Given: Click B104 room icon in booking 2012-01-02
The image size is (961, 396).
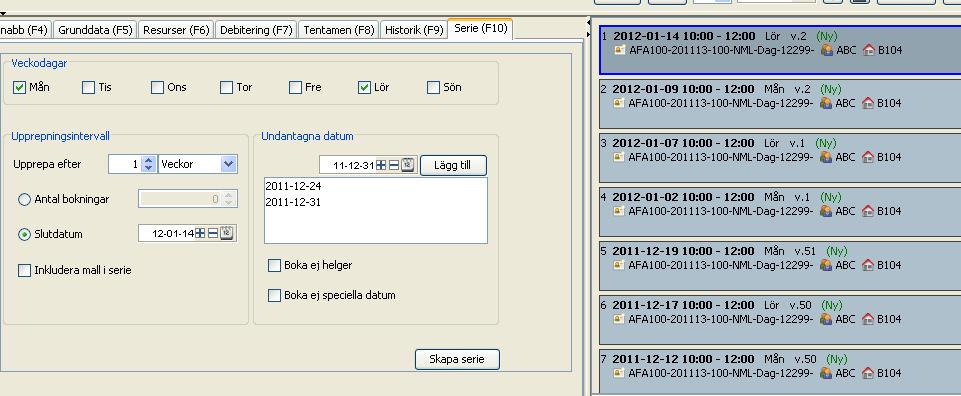Looking at the screenshot, I should (868, 211).
